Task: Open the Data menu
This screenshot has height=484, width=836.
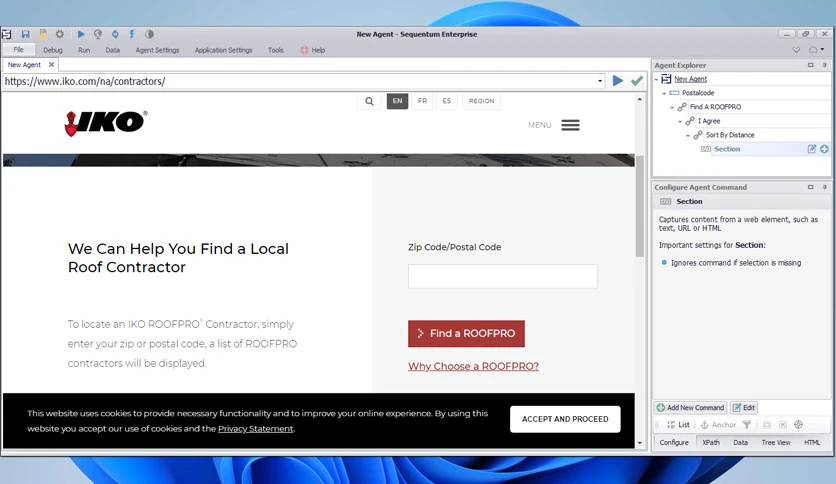Action: [112, 50]
